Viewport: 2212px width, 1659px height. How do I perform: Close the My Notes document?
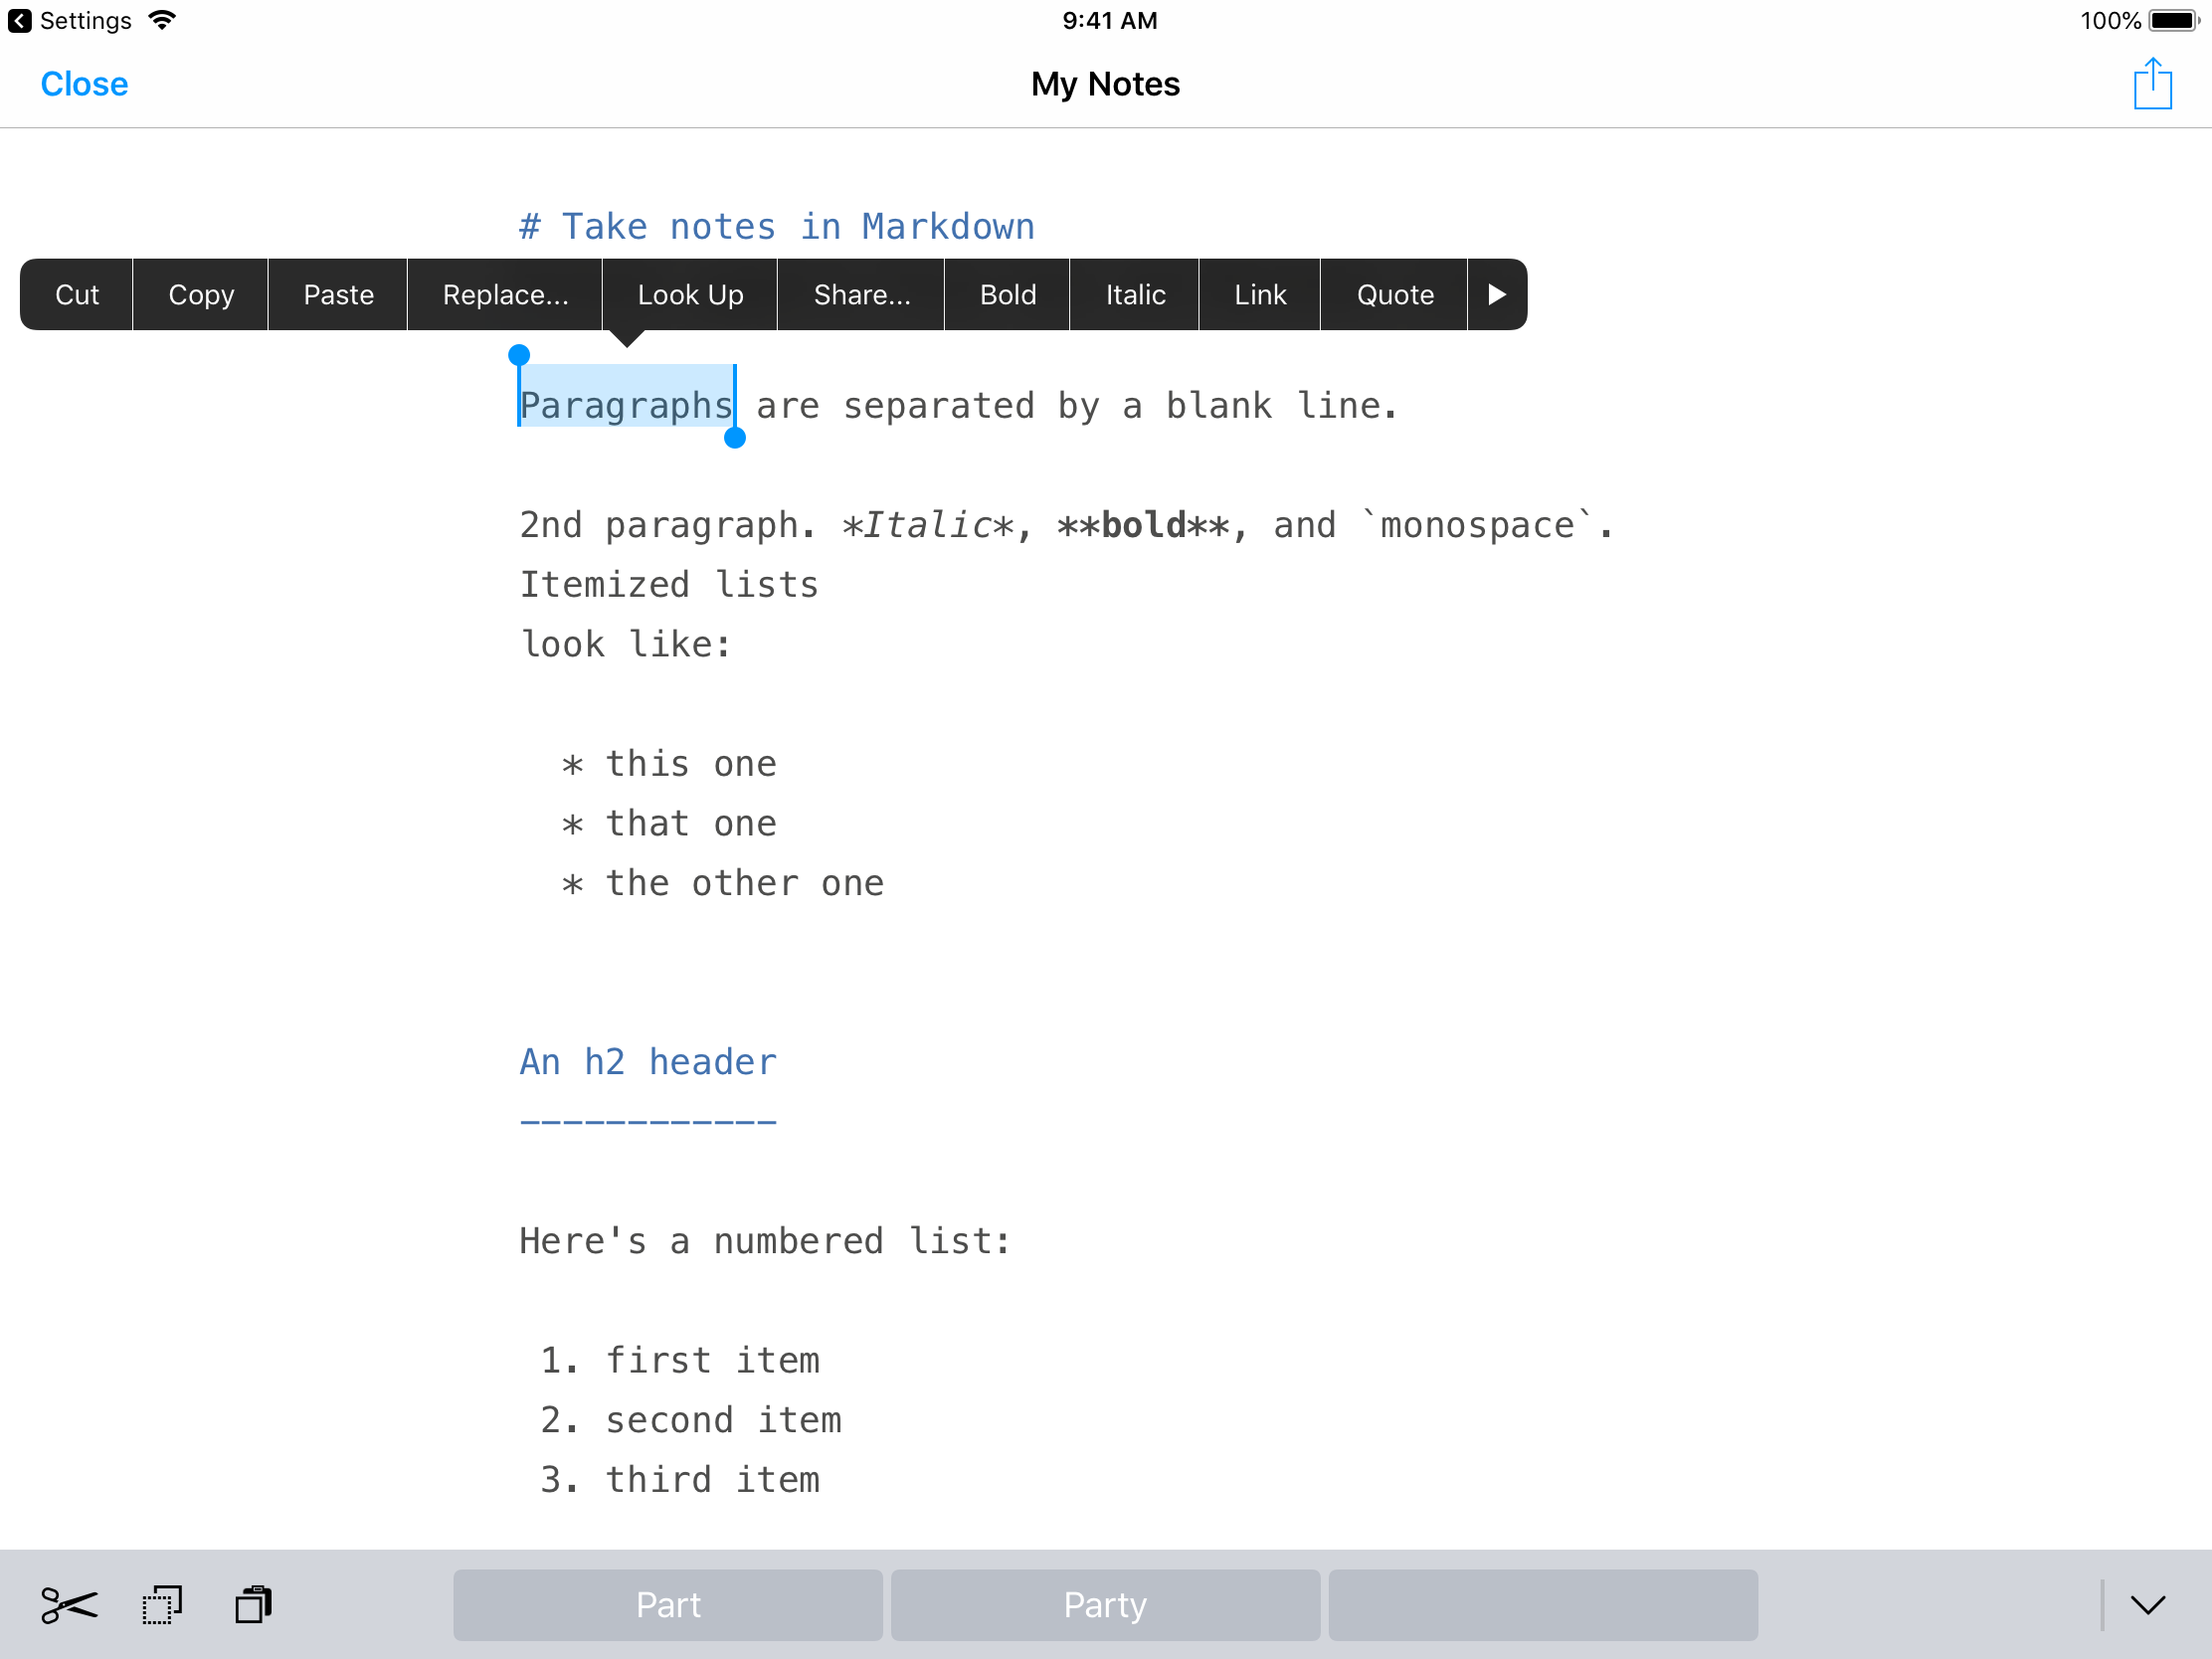pyautogui.click(x=84, y=84)
